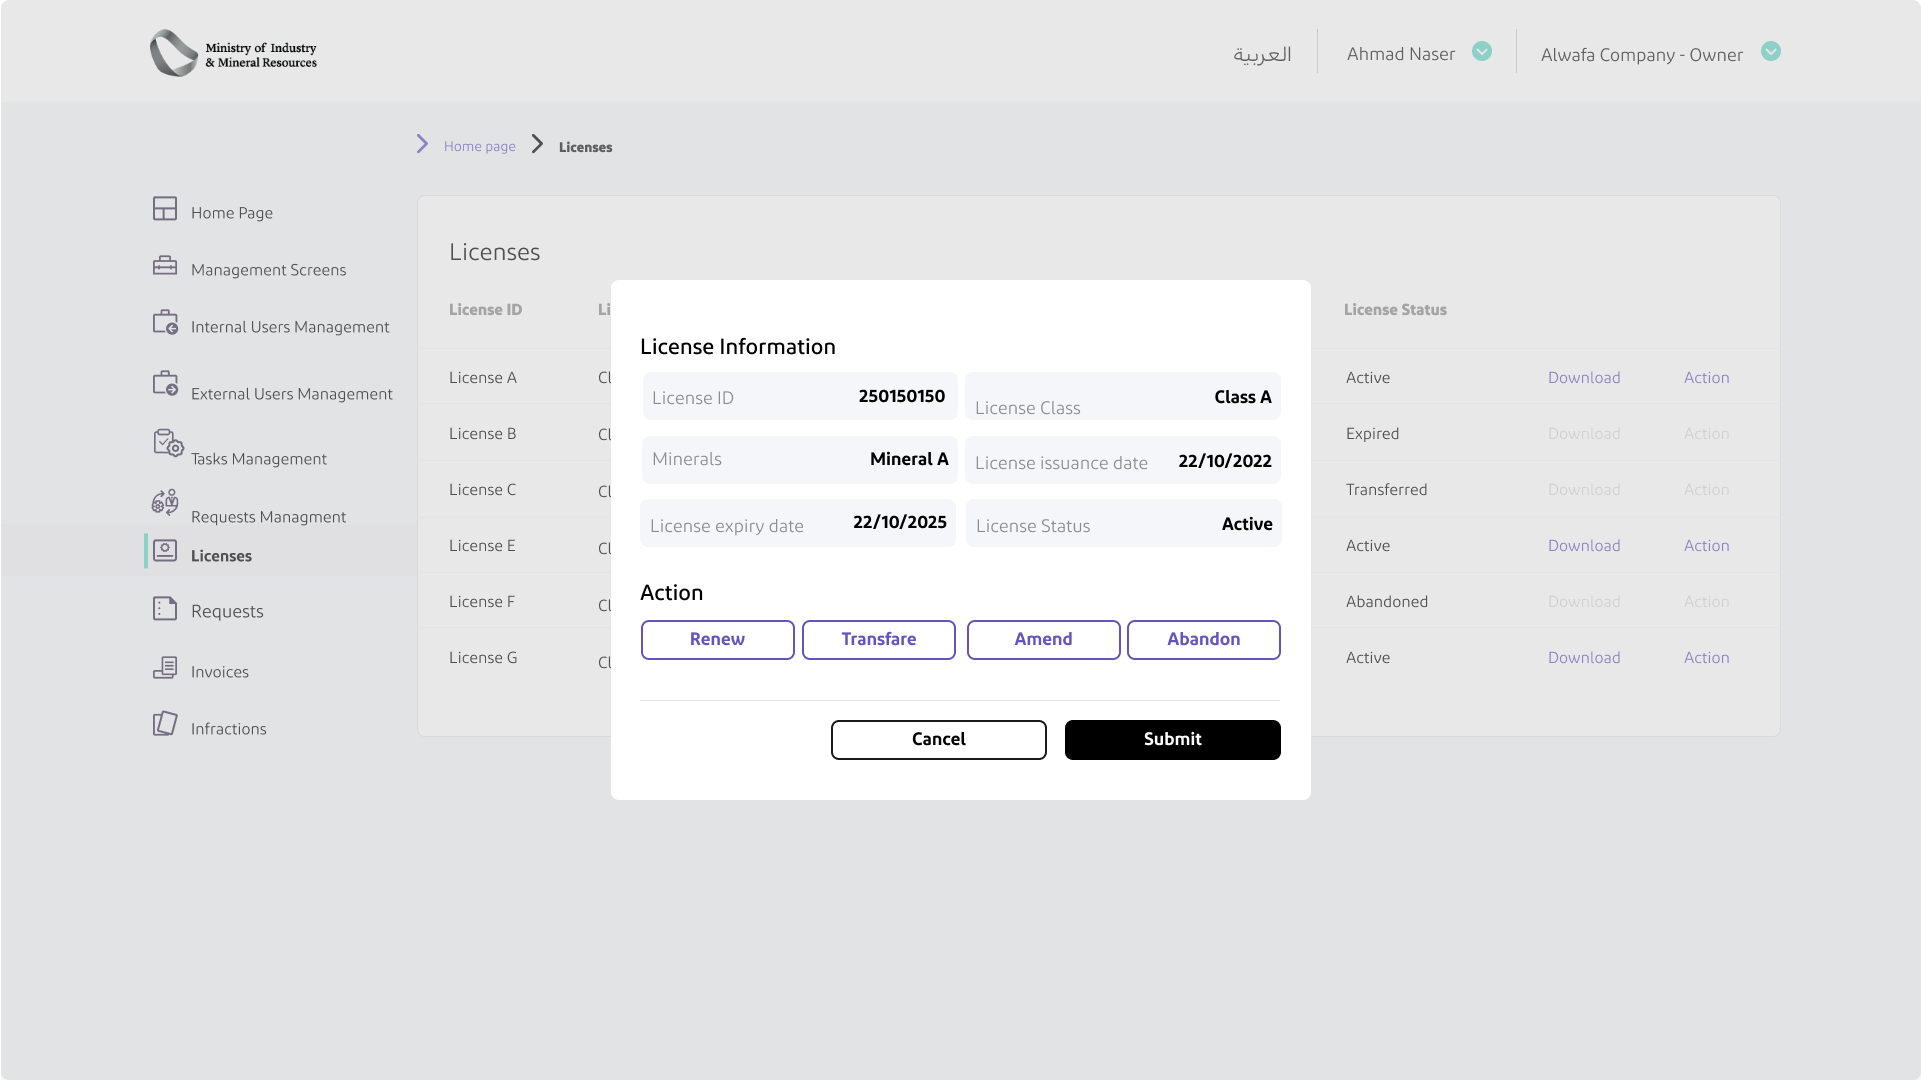Click the Requests Managment icon
This screenshot has height=1080, width=1921.
[x=165, y=502]
